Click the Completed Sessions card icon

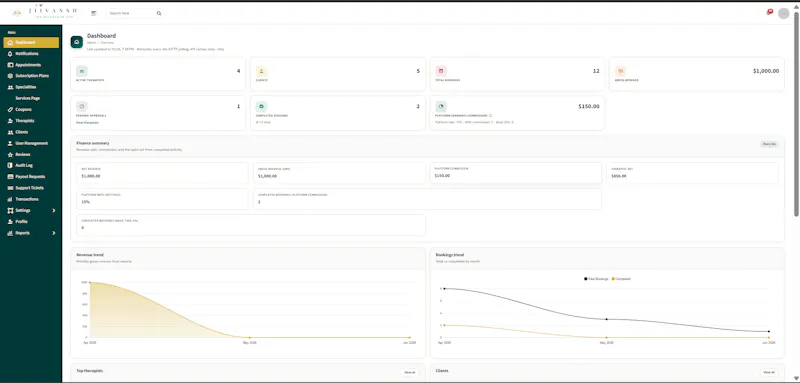(261, 107)
